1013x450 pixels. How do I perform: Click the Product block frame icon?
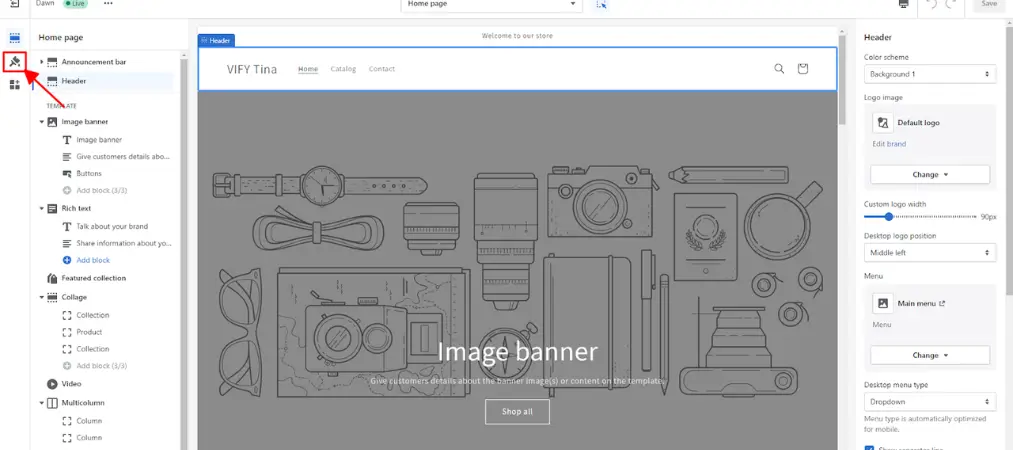click(x=67, y=332)
